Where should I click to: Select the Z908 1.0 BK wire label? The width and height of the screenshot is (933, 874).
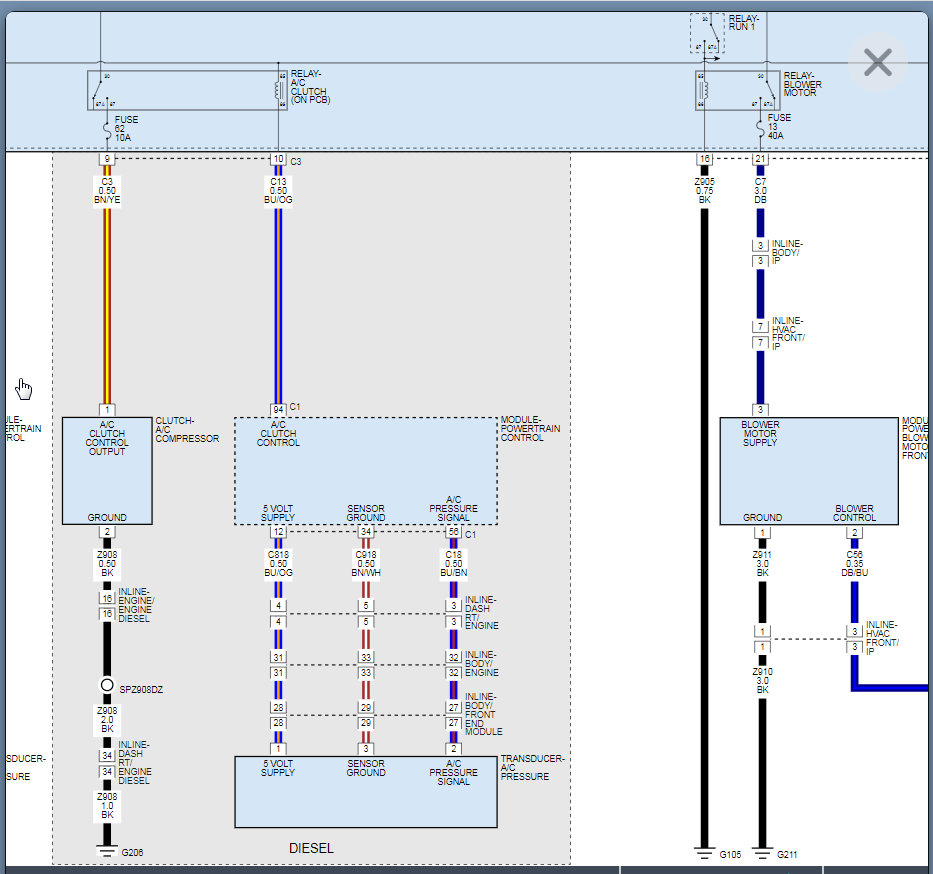pos(107,806)
